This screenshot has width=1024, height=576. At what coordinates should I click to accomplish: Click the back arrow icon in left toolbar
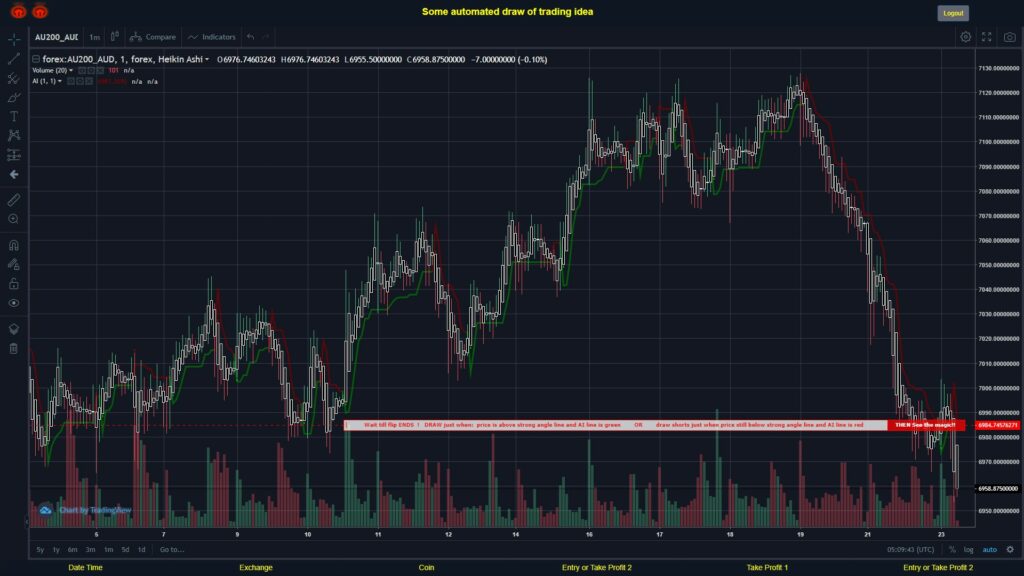(14, 174)
